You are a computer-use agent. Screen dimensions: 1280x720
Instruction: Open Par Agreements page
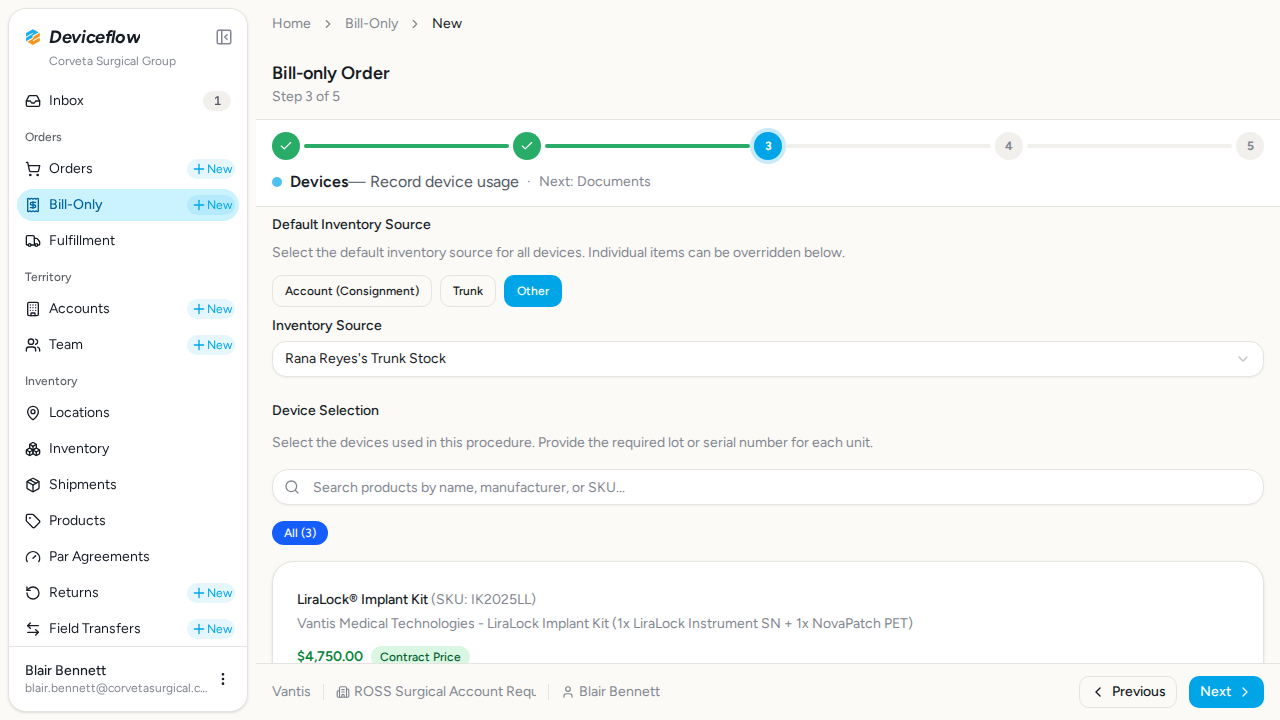pyautogui.click(x=128, y=557)
